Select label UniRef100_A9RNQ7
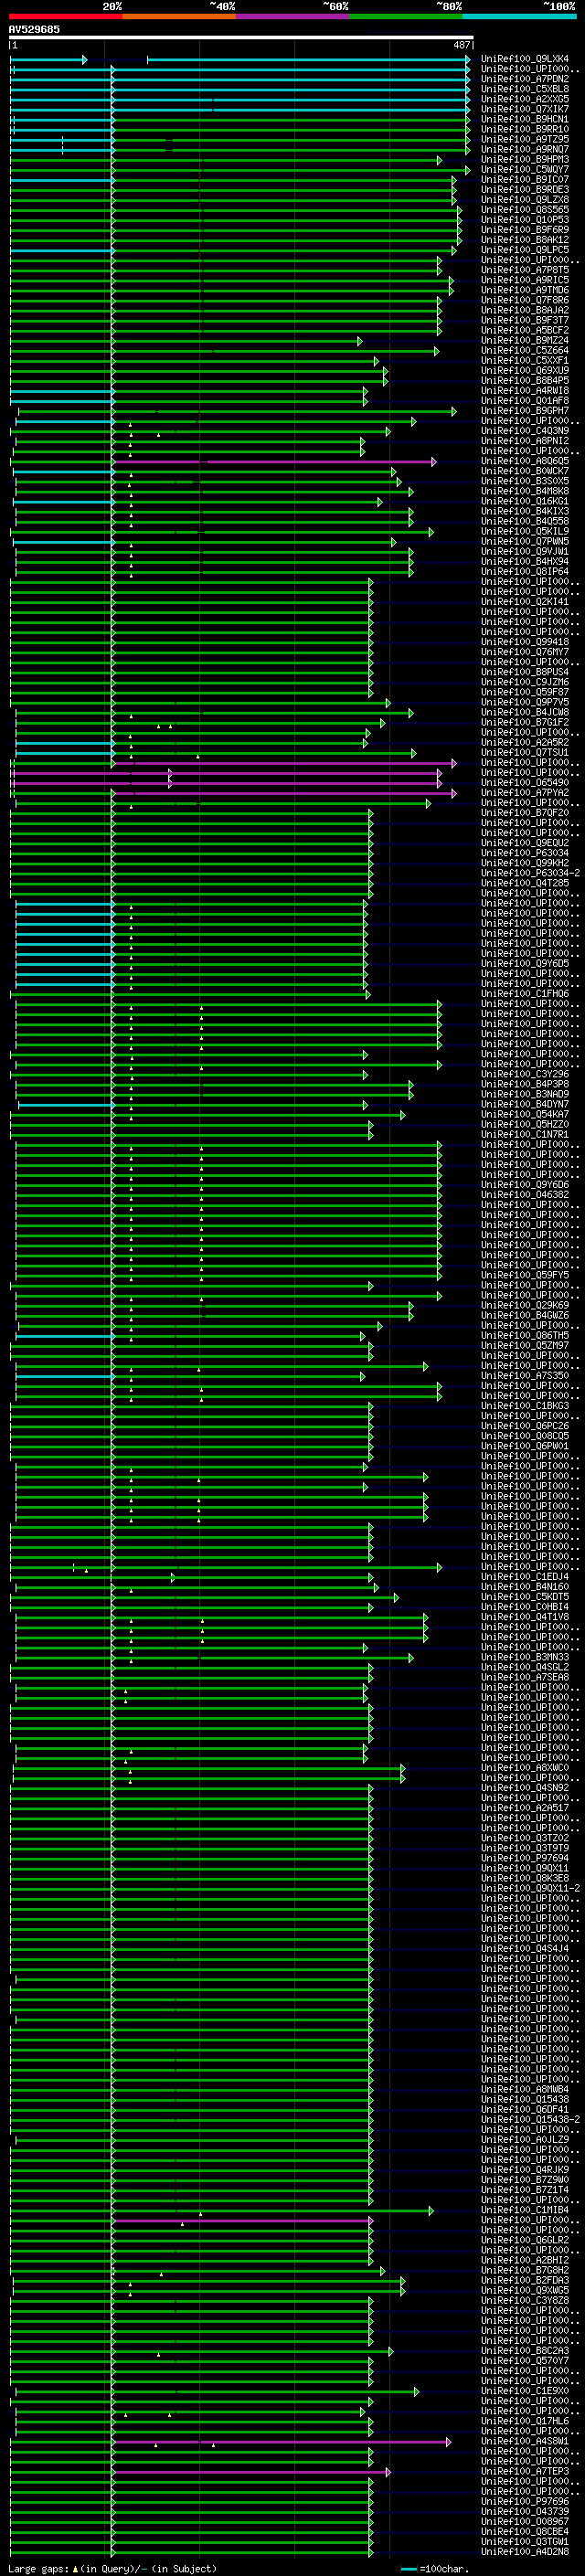585x2576 pixels. coord(525,149)
